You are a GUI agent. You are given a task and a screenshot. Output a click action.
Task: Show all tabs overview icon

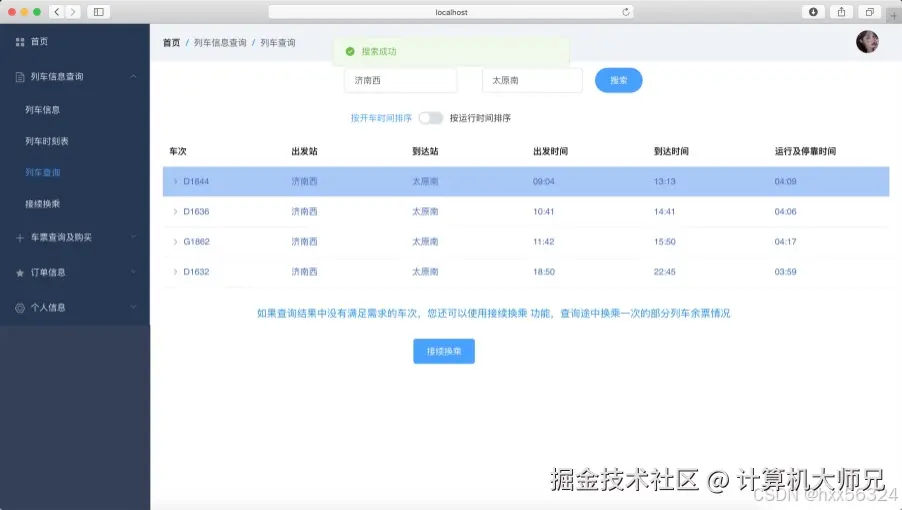[870, 11]
